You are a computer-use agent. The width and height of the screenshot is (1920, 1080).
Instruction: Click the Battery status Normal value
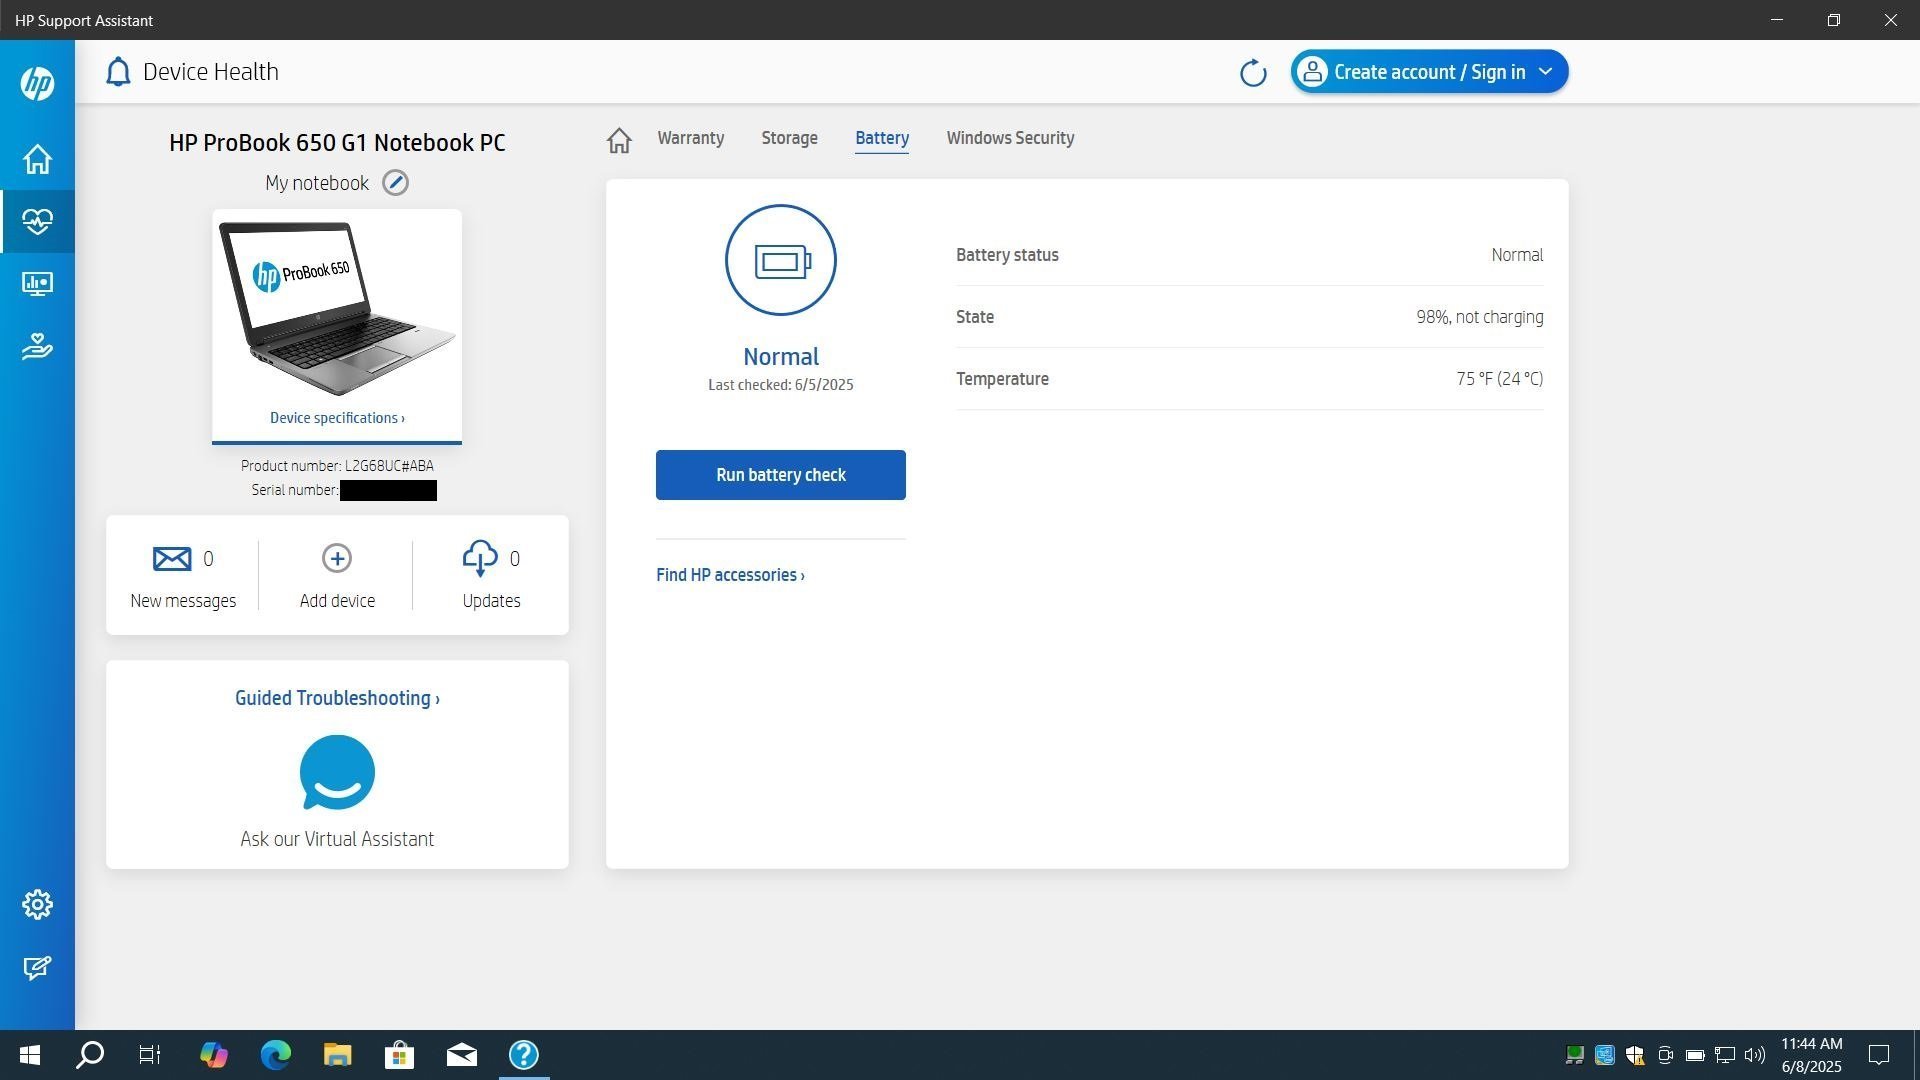coord(1517,255)
